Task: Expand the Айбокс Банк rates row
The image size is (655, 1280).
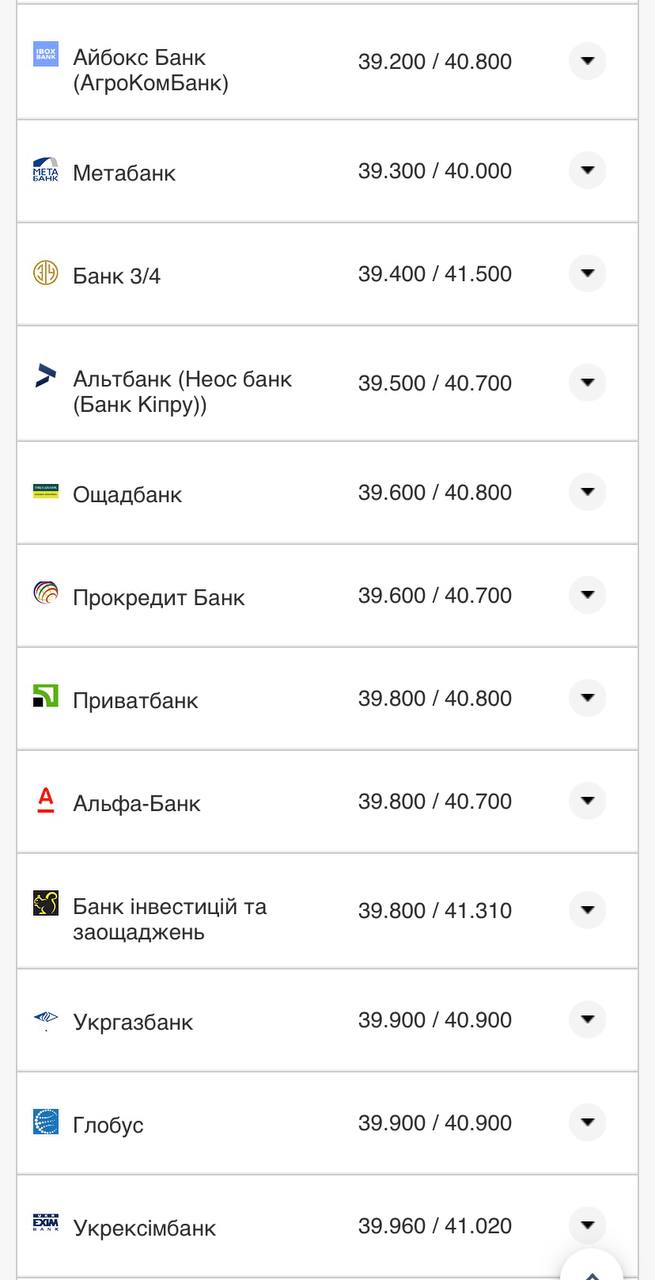Action: pos(587,61)
